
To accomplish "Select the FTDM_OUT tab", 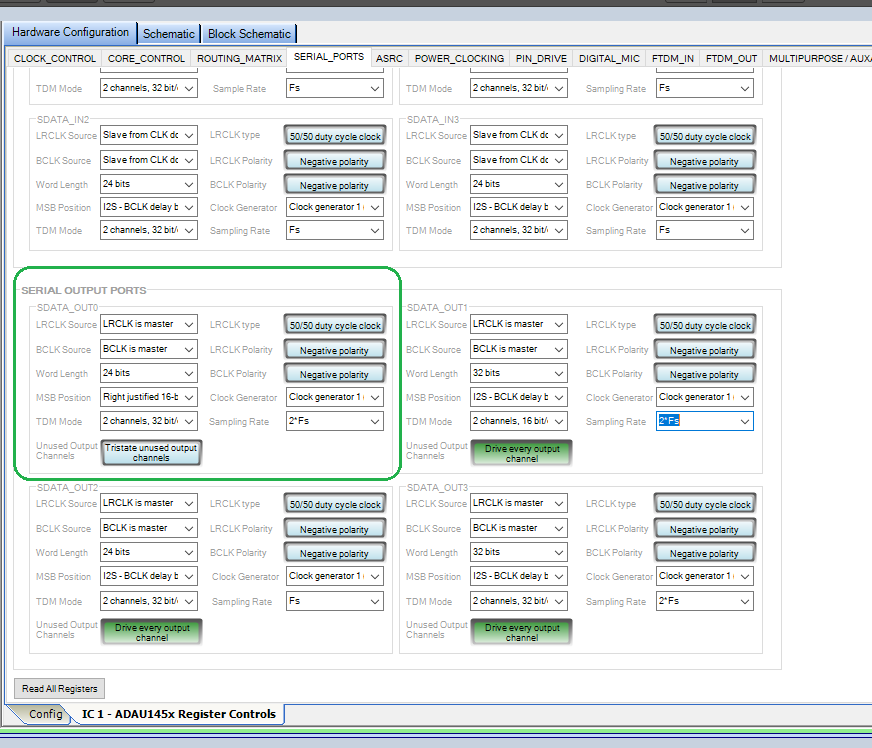I will point(731,58).
